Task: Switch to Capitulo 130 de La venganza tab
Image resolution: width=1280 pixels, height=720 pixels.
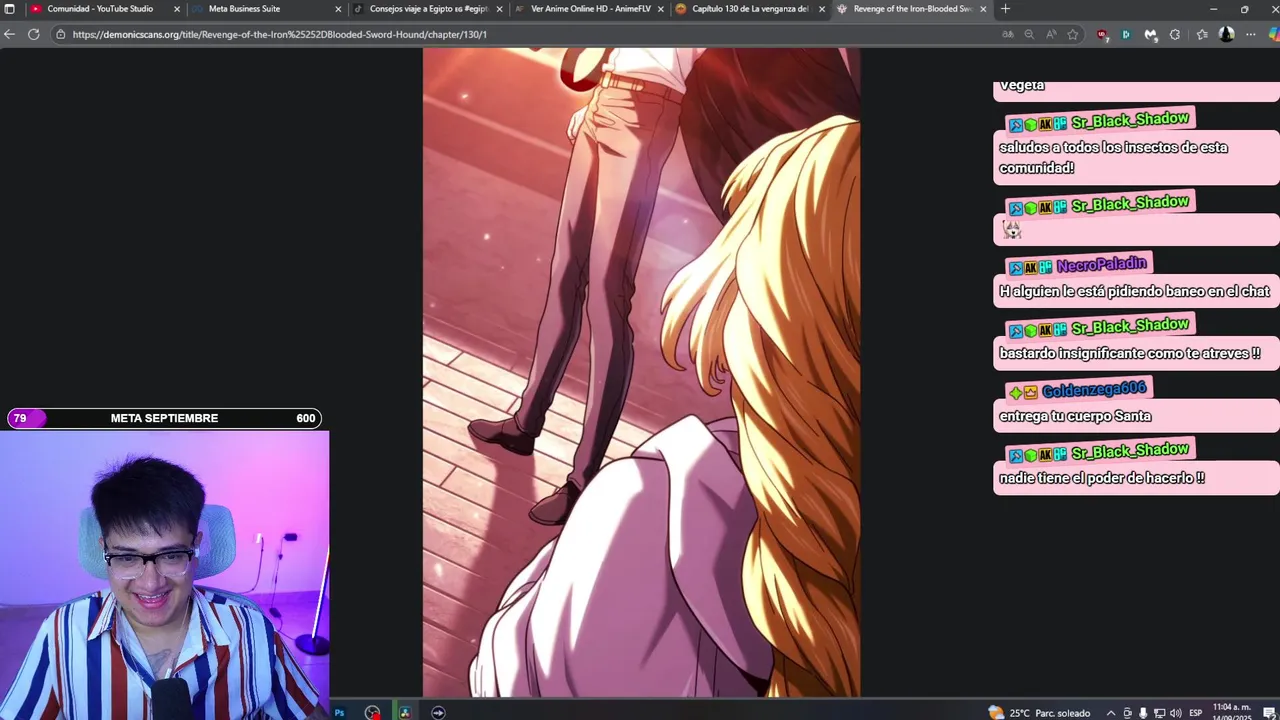Action: pyautogui.click(x=750, y=9)
